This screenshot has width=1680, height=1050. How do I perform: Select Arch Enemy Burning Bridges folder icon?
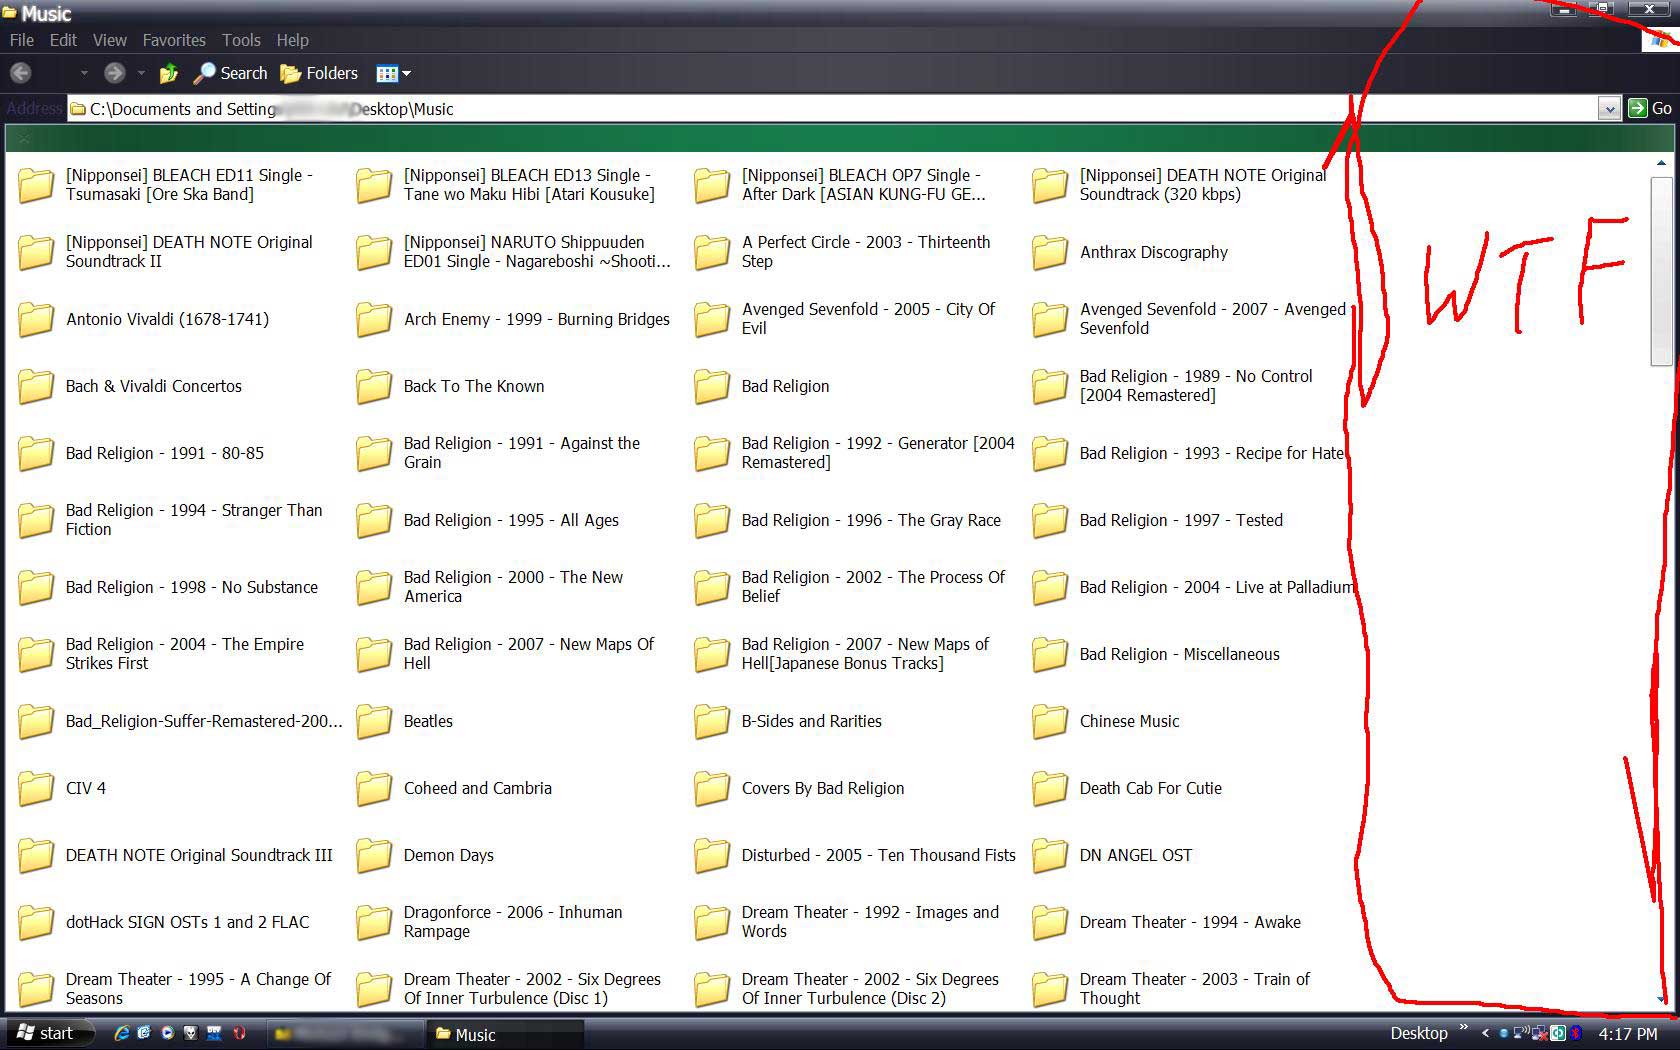pyautogui.click(x=374, y=319)
